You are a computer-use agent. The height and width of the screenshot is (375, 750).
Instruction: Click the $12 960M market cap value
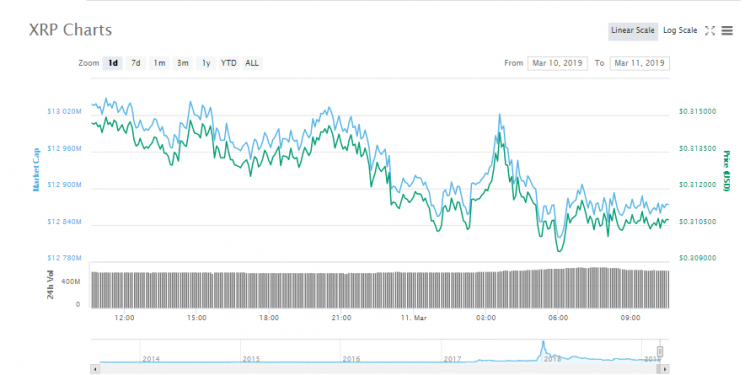[x=65, y=148]
